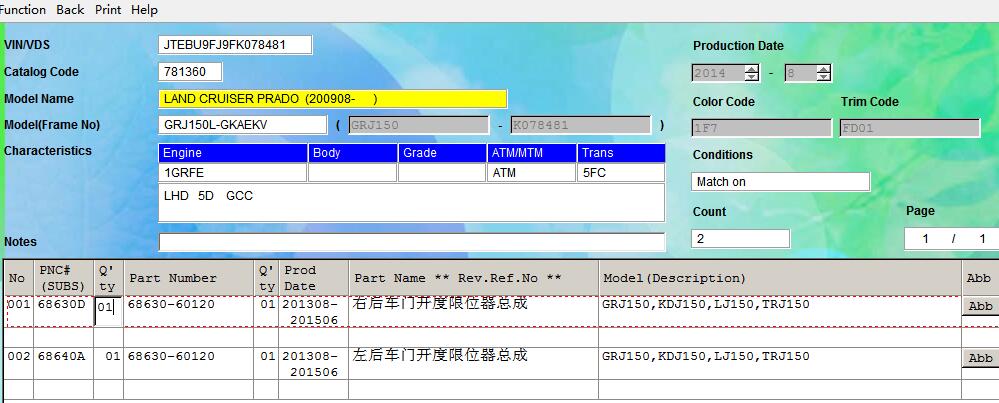Open the Help menu
999x403 pixels.
(x=145, y=9)
